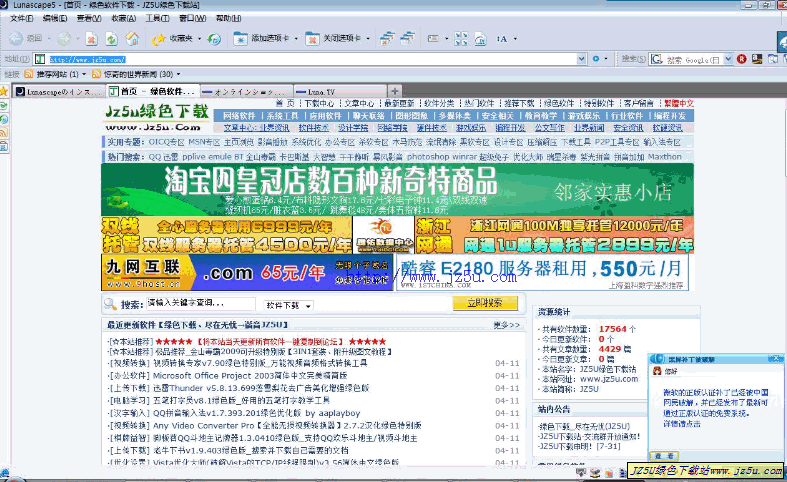The image size is (787, 482).
Task: Open the 收藏 menu
Action: pyautogui.click(x=123, y=18)
